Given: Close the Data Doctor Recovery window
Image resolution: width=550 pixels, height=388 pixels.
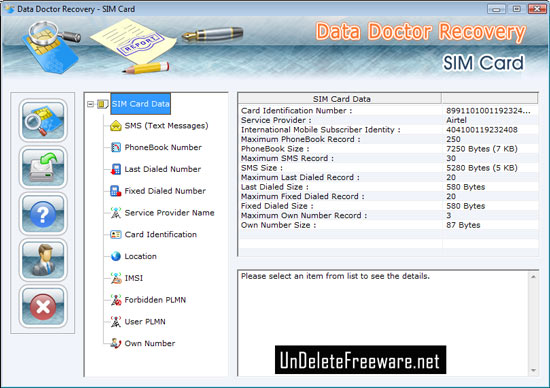Looking at the screenshot, I should click(537, 9).
